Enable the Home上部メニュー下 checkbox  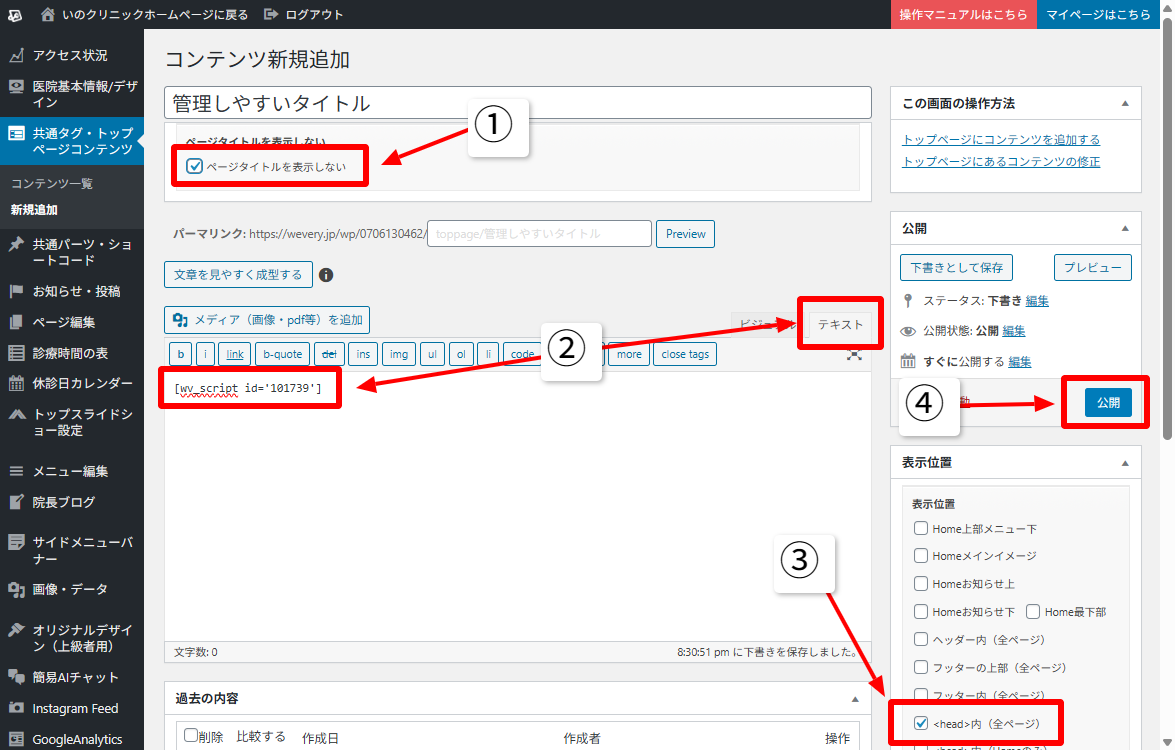pos(921,528)
